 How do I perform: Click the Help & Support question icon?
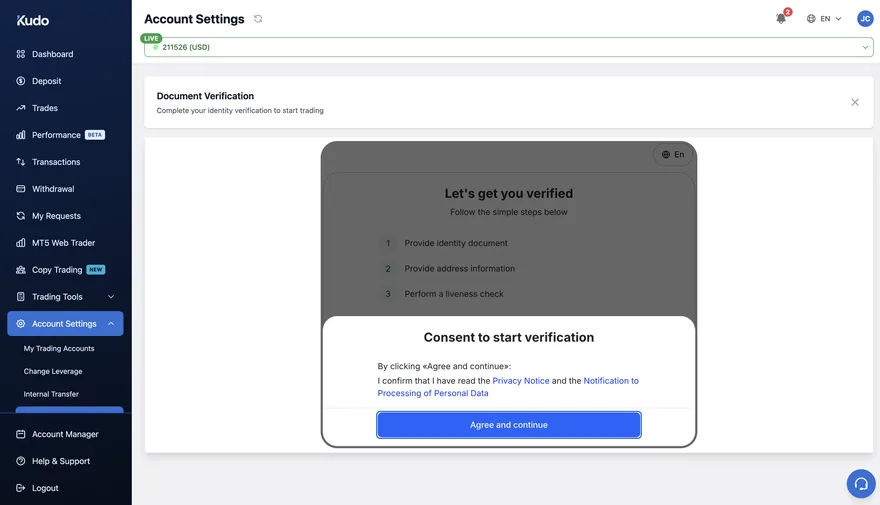tap(21, 461)
